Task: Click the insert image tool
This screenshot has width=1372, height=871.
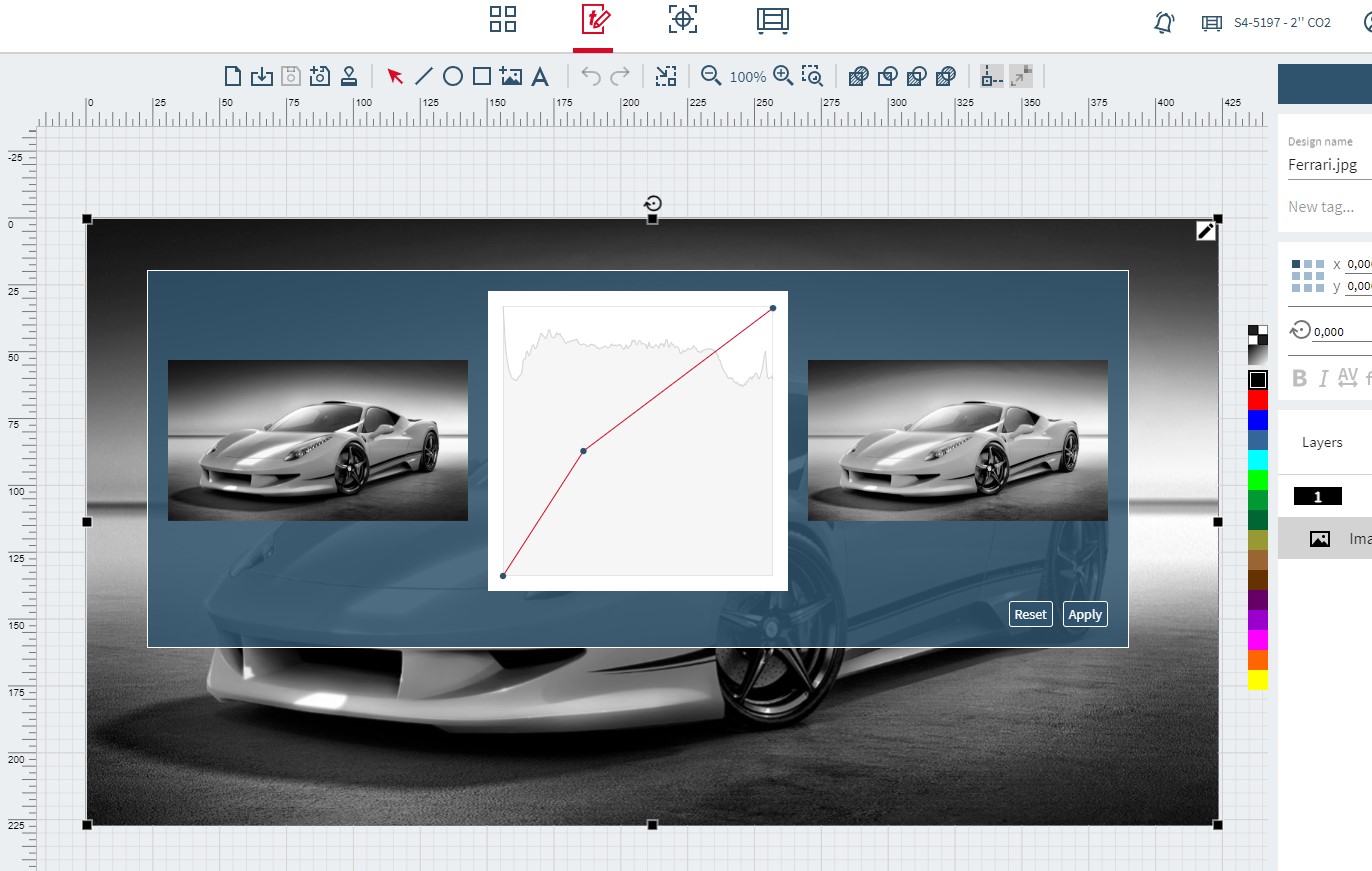Action: pos(511,76)
